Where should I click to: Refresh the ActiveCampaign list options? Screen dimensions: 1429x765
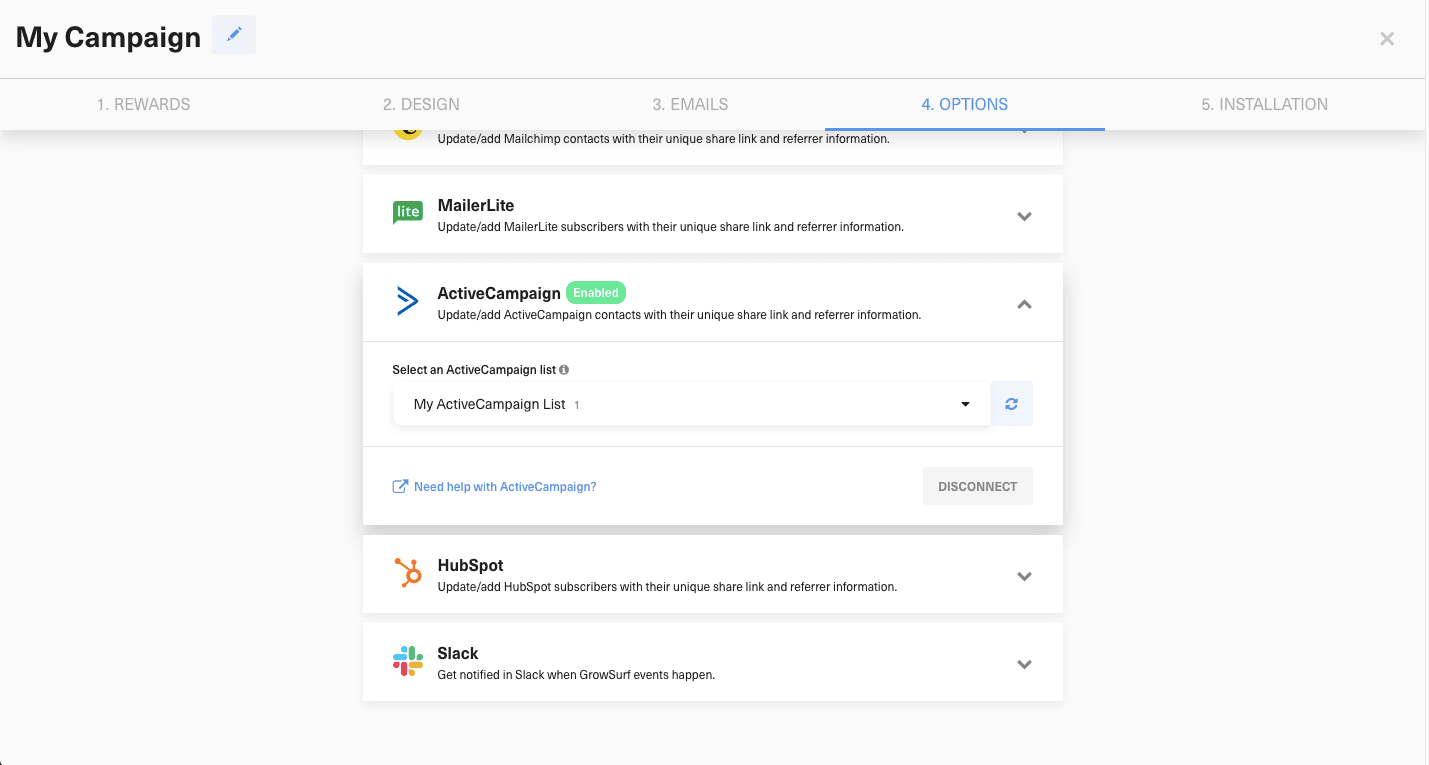1011,403
